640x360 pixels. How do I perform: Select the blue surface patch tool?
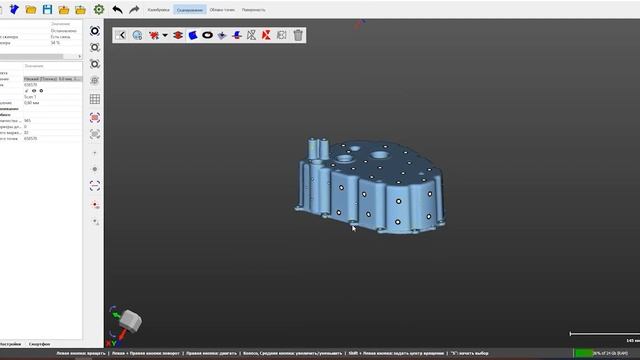click(193, 35)
